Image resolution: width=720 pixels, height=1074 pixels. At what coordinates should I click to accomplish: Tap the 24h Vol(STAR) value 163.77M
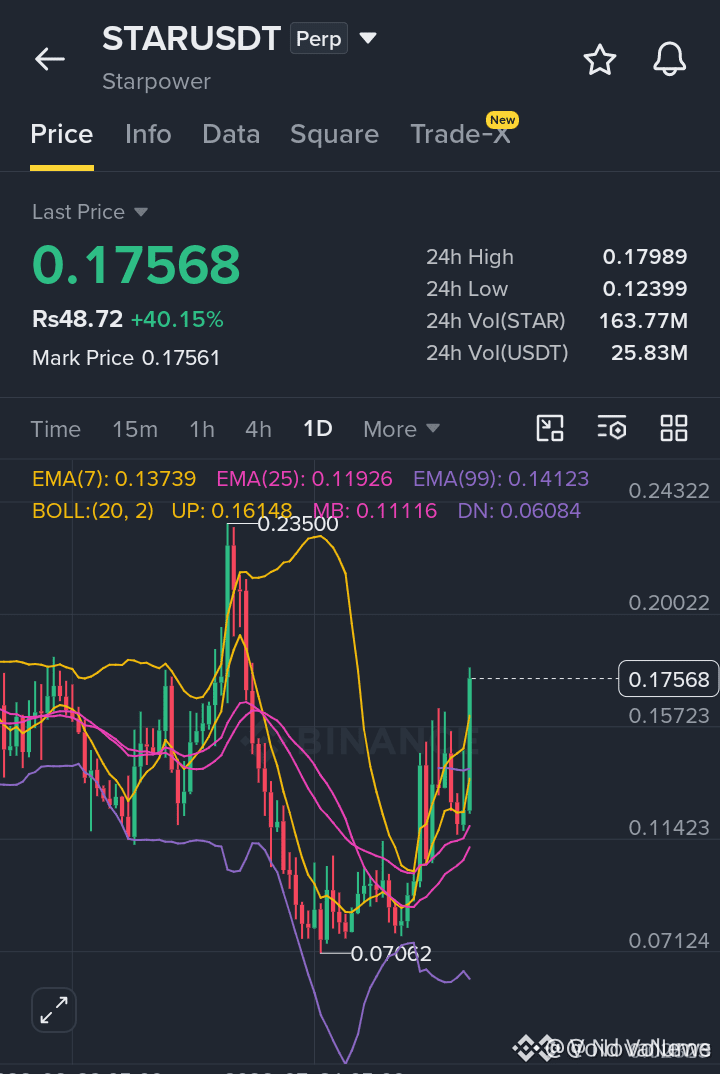point(643,321)
